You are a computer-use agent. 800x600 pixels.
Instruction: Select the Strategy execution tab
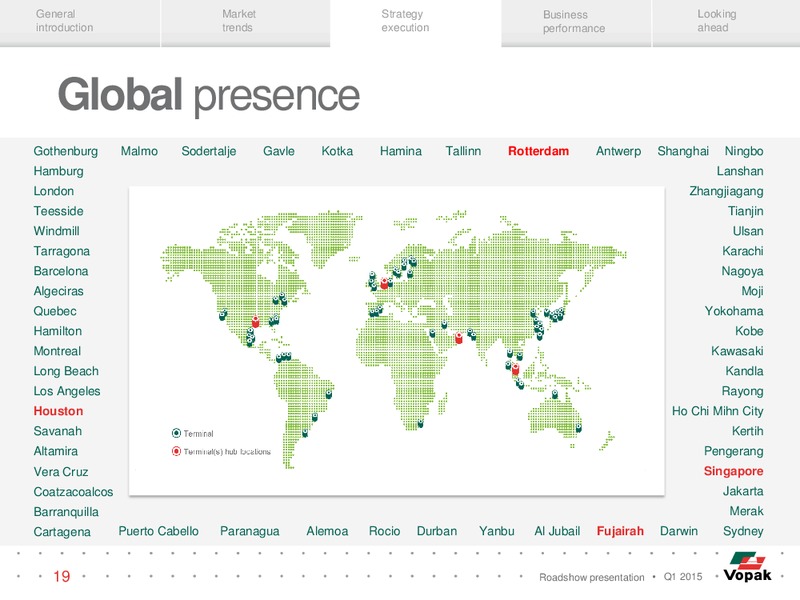[415, 23]
